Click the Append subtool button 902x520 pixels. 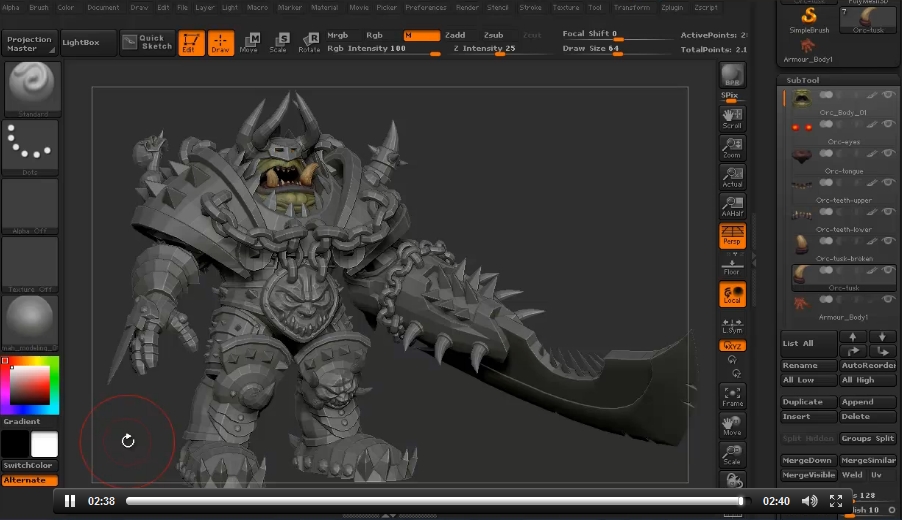coord(867,402)
